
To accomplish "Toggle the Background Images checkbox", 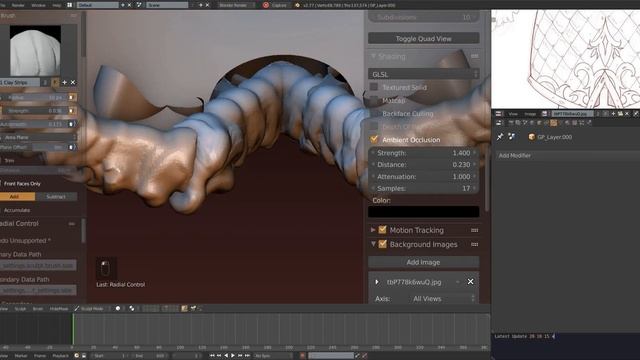I will tap(382, 244).
